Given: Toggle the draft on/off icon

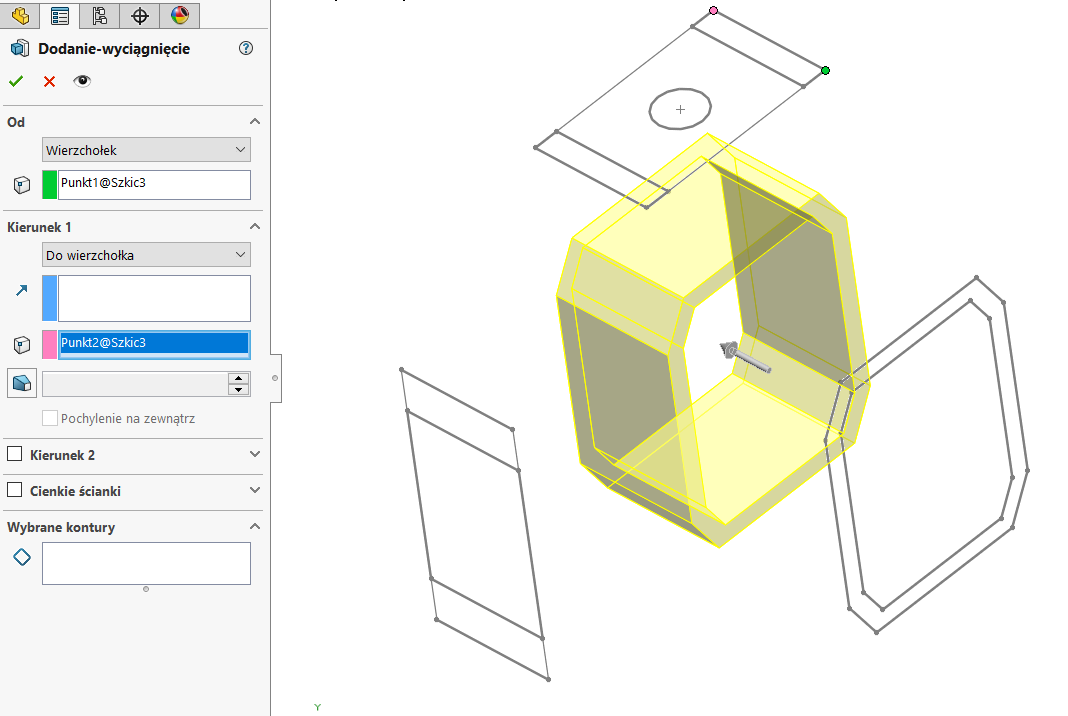Looking at the screenshot, I should click(22, 383).
